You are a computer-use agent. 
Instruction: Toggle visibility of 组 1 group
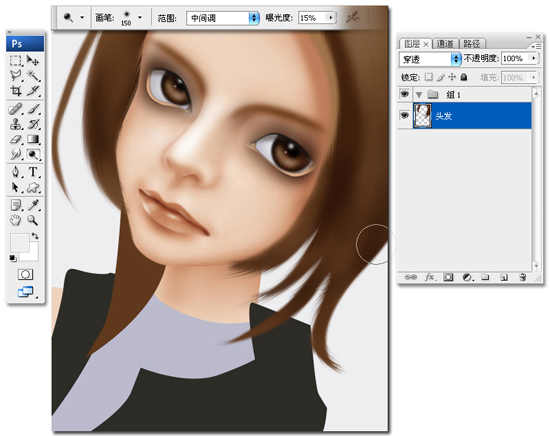[404, 94]
